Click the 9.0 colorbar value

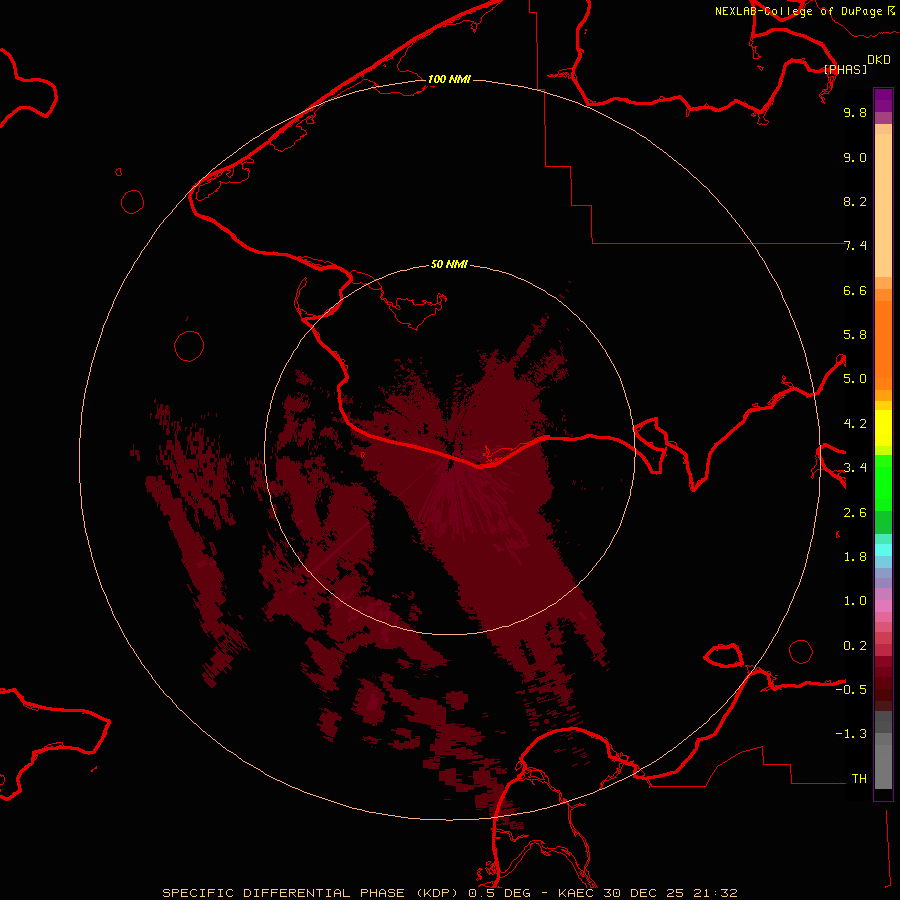click(855, 157)
